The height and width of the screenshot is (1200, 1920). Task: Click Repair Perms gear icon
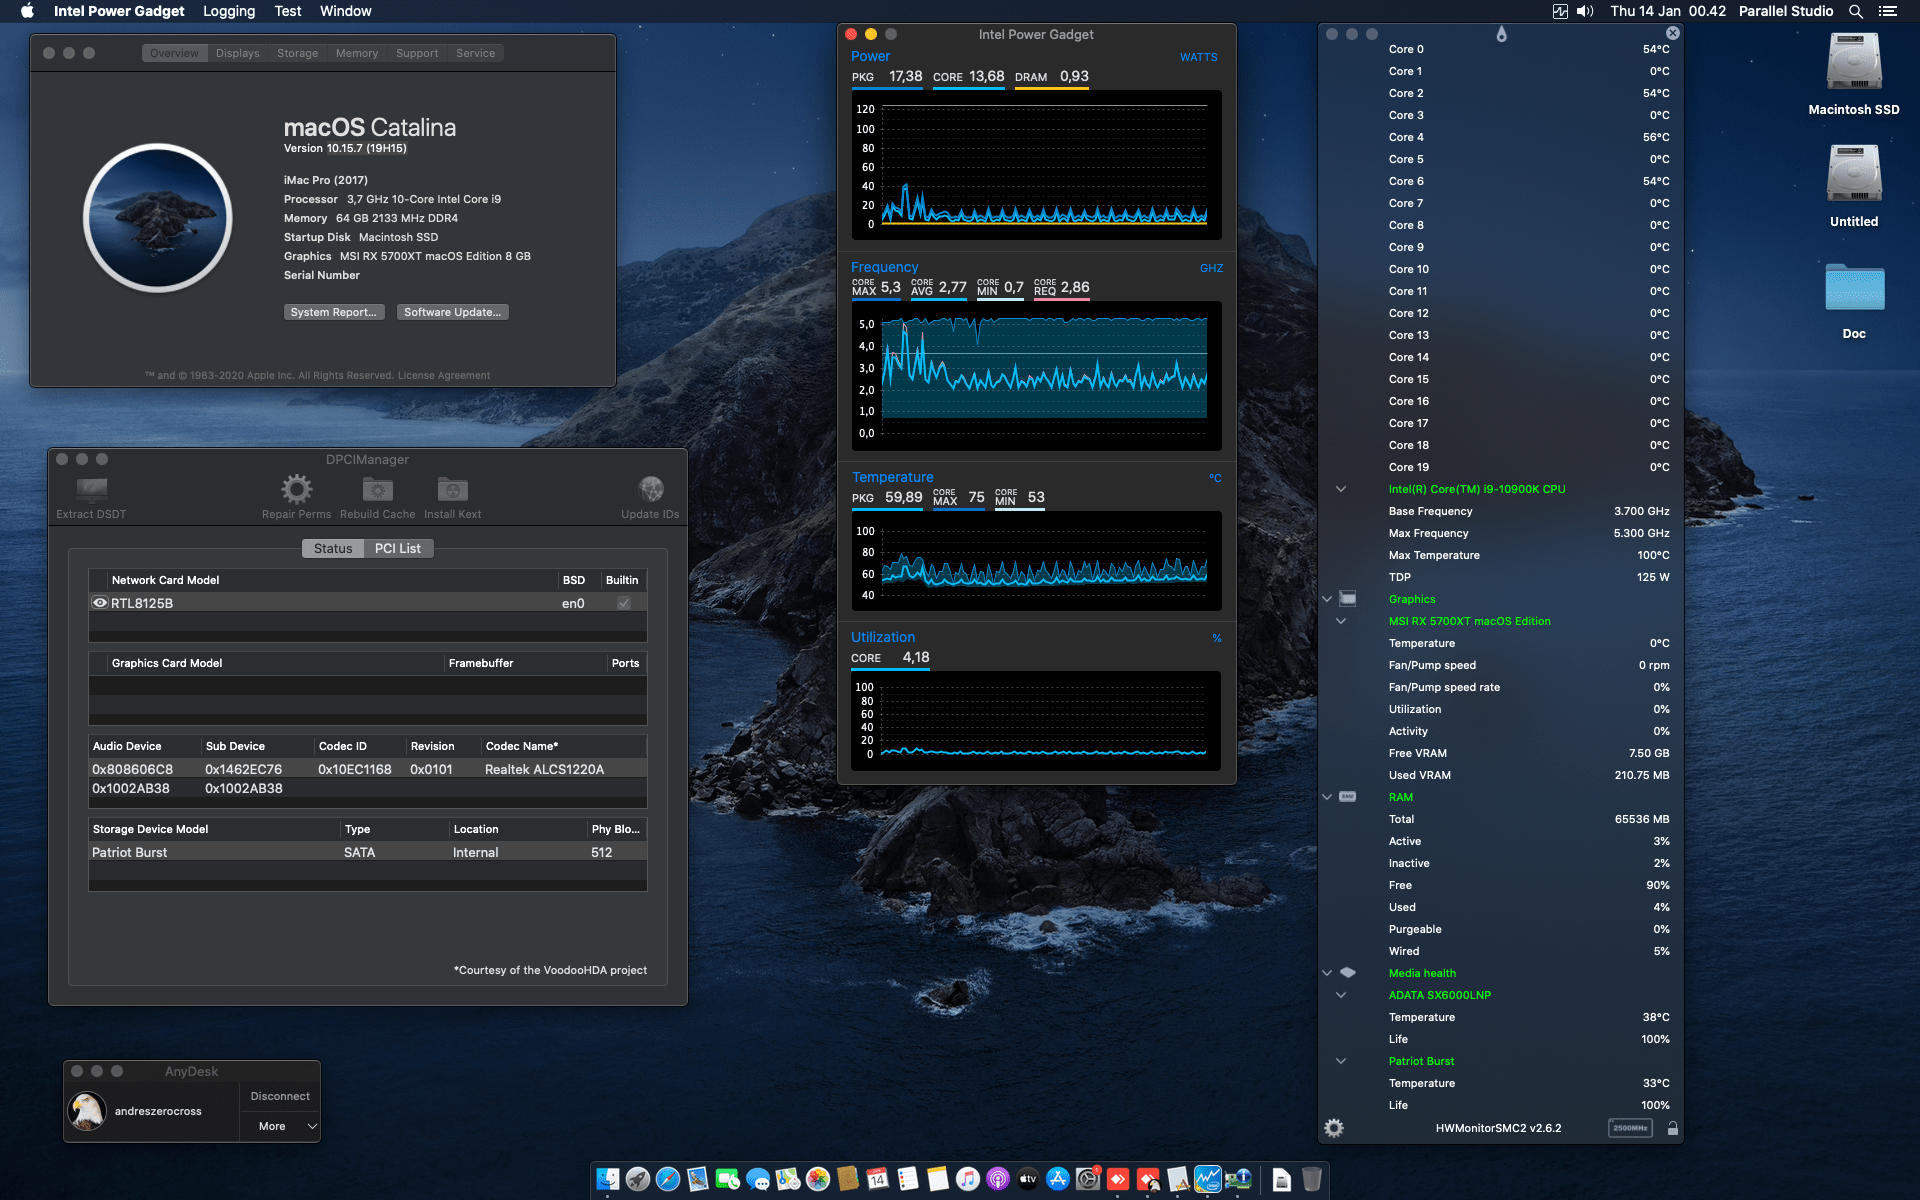[x=296, y=489]
